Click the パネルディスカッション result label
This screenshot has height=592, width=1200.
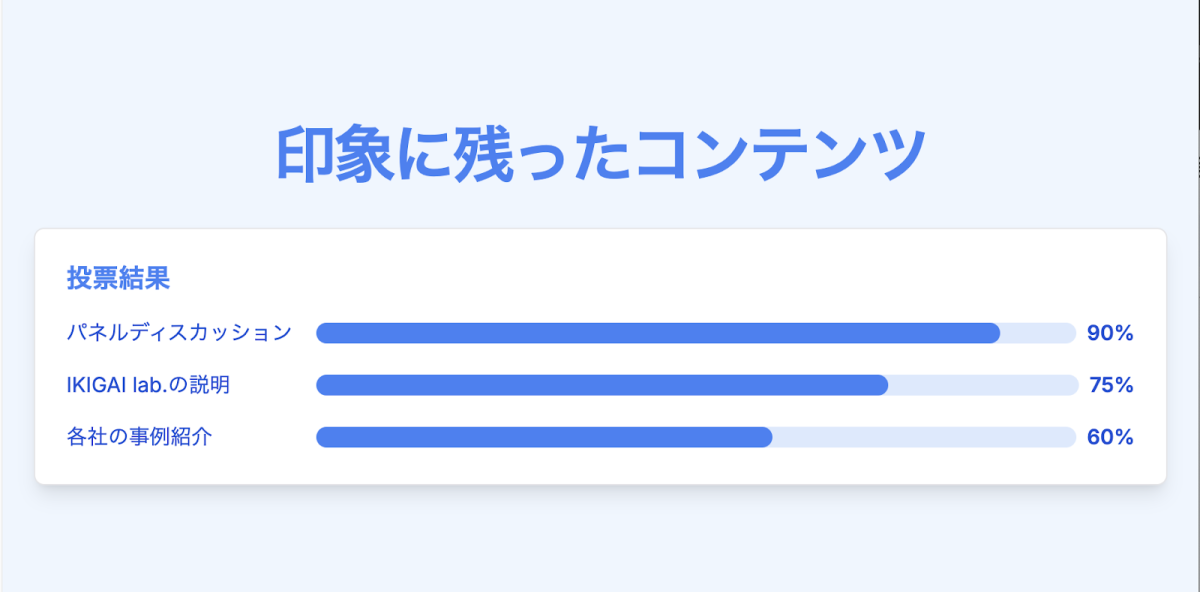pyautogui.click(x=179, y=333)
